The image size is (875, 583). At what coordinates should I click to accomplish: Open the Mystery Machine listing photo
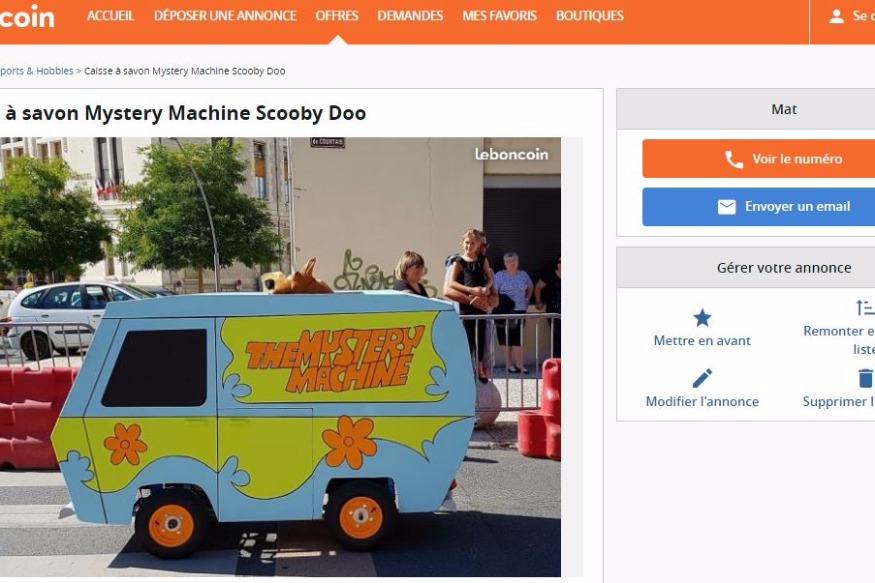[x=280, y=357]
